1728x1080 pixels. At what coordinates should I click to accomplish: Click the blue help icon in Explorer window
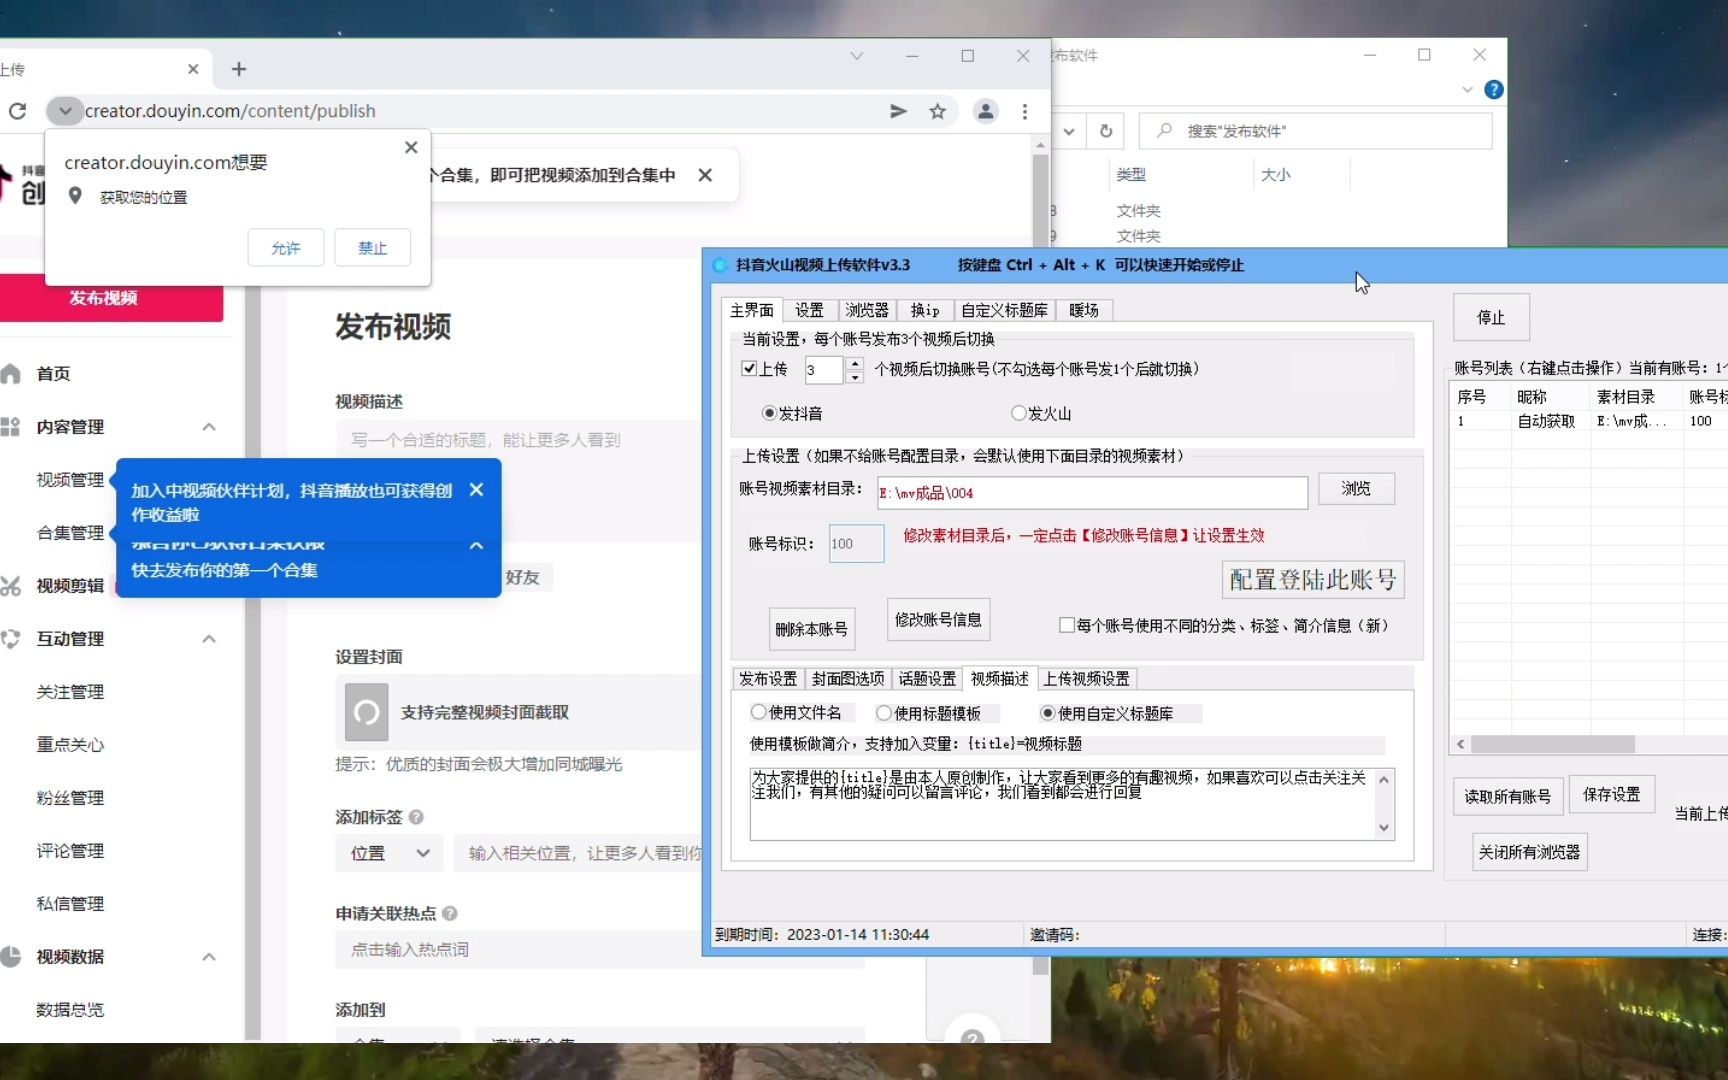coord(1494,89)
